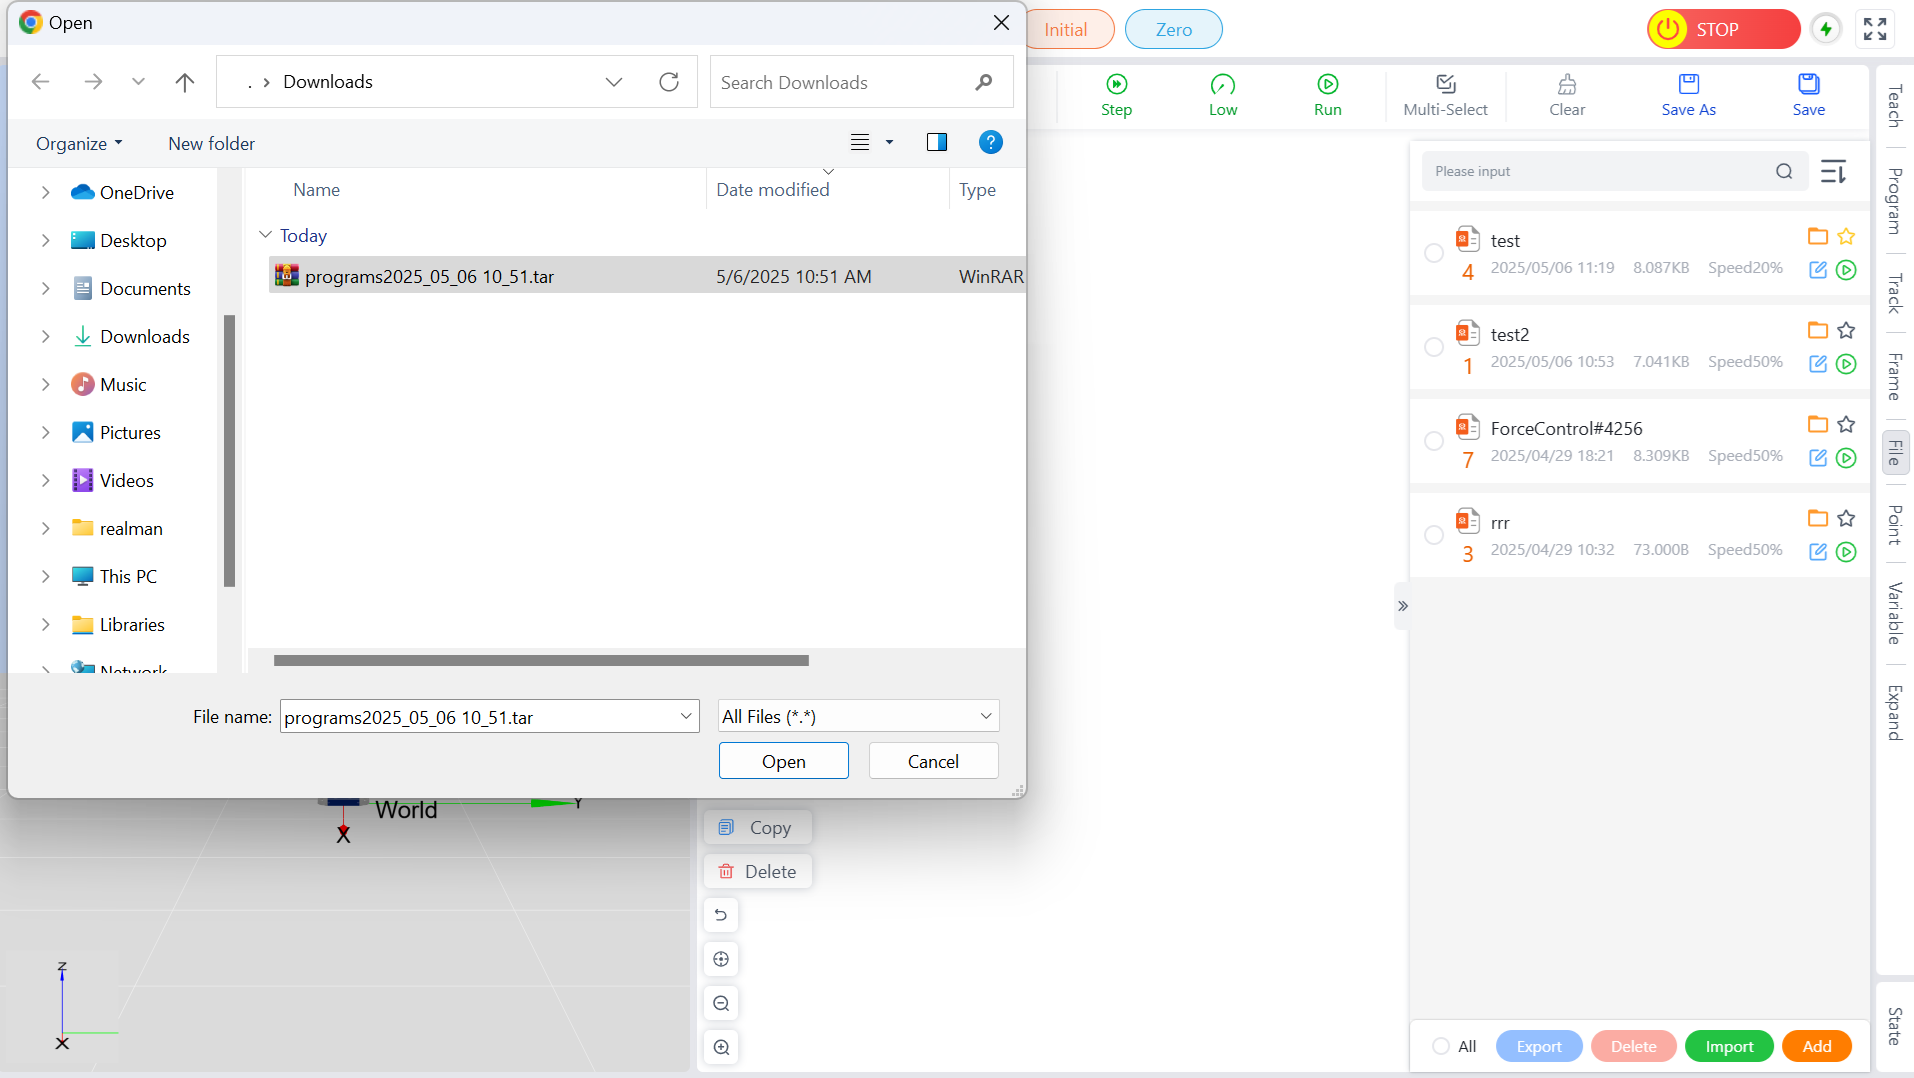Open folder icon for test program
Image resolution: width=1914 pixels, height=1078 pixels.
pos(1818,237)
